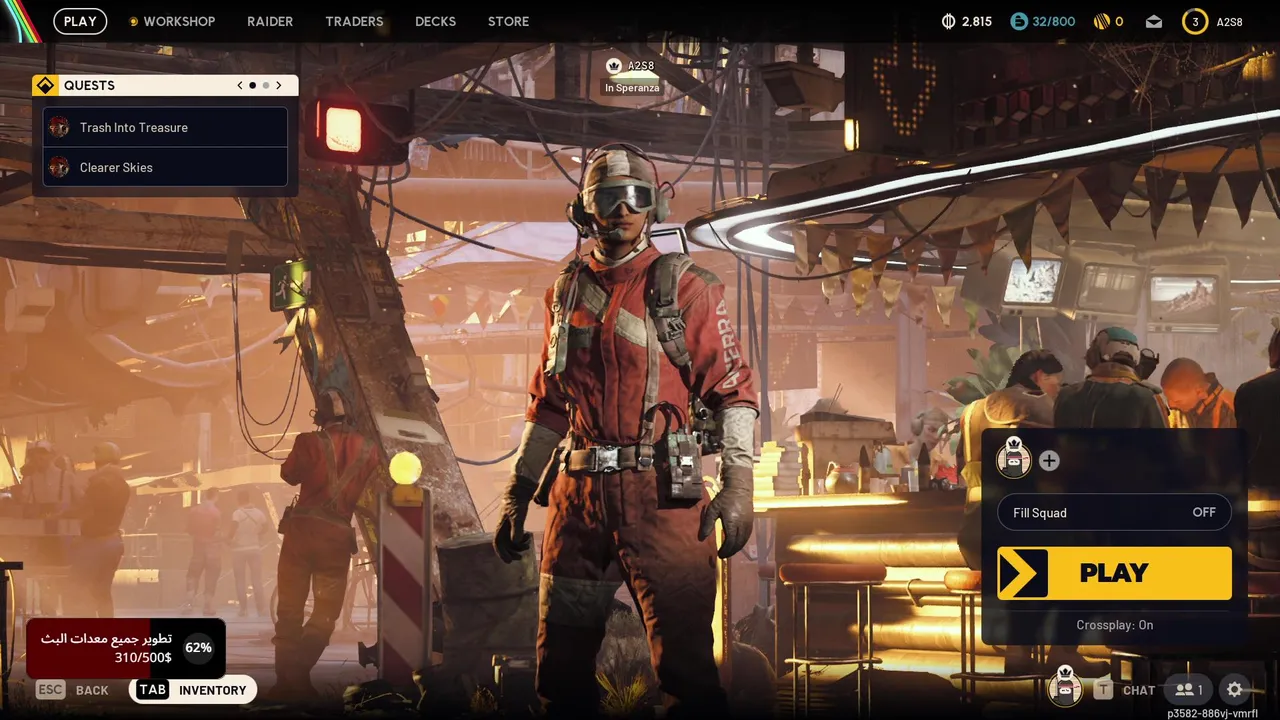1280x720 pixels.
Task: Select the first quests page dot
Action: pyautogui.click(x=252, y=86)
